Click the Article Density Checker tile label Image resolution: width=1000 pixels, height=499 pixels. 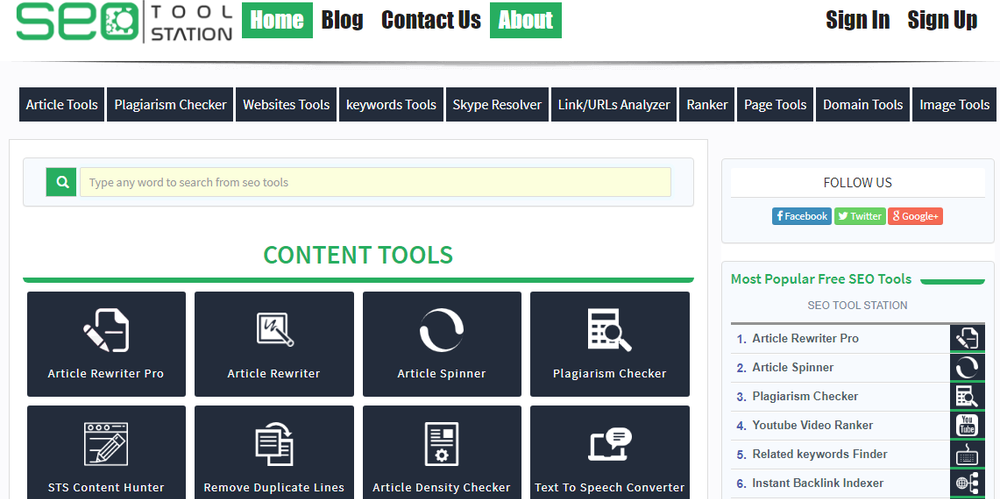tap(441, 488)
